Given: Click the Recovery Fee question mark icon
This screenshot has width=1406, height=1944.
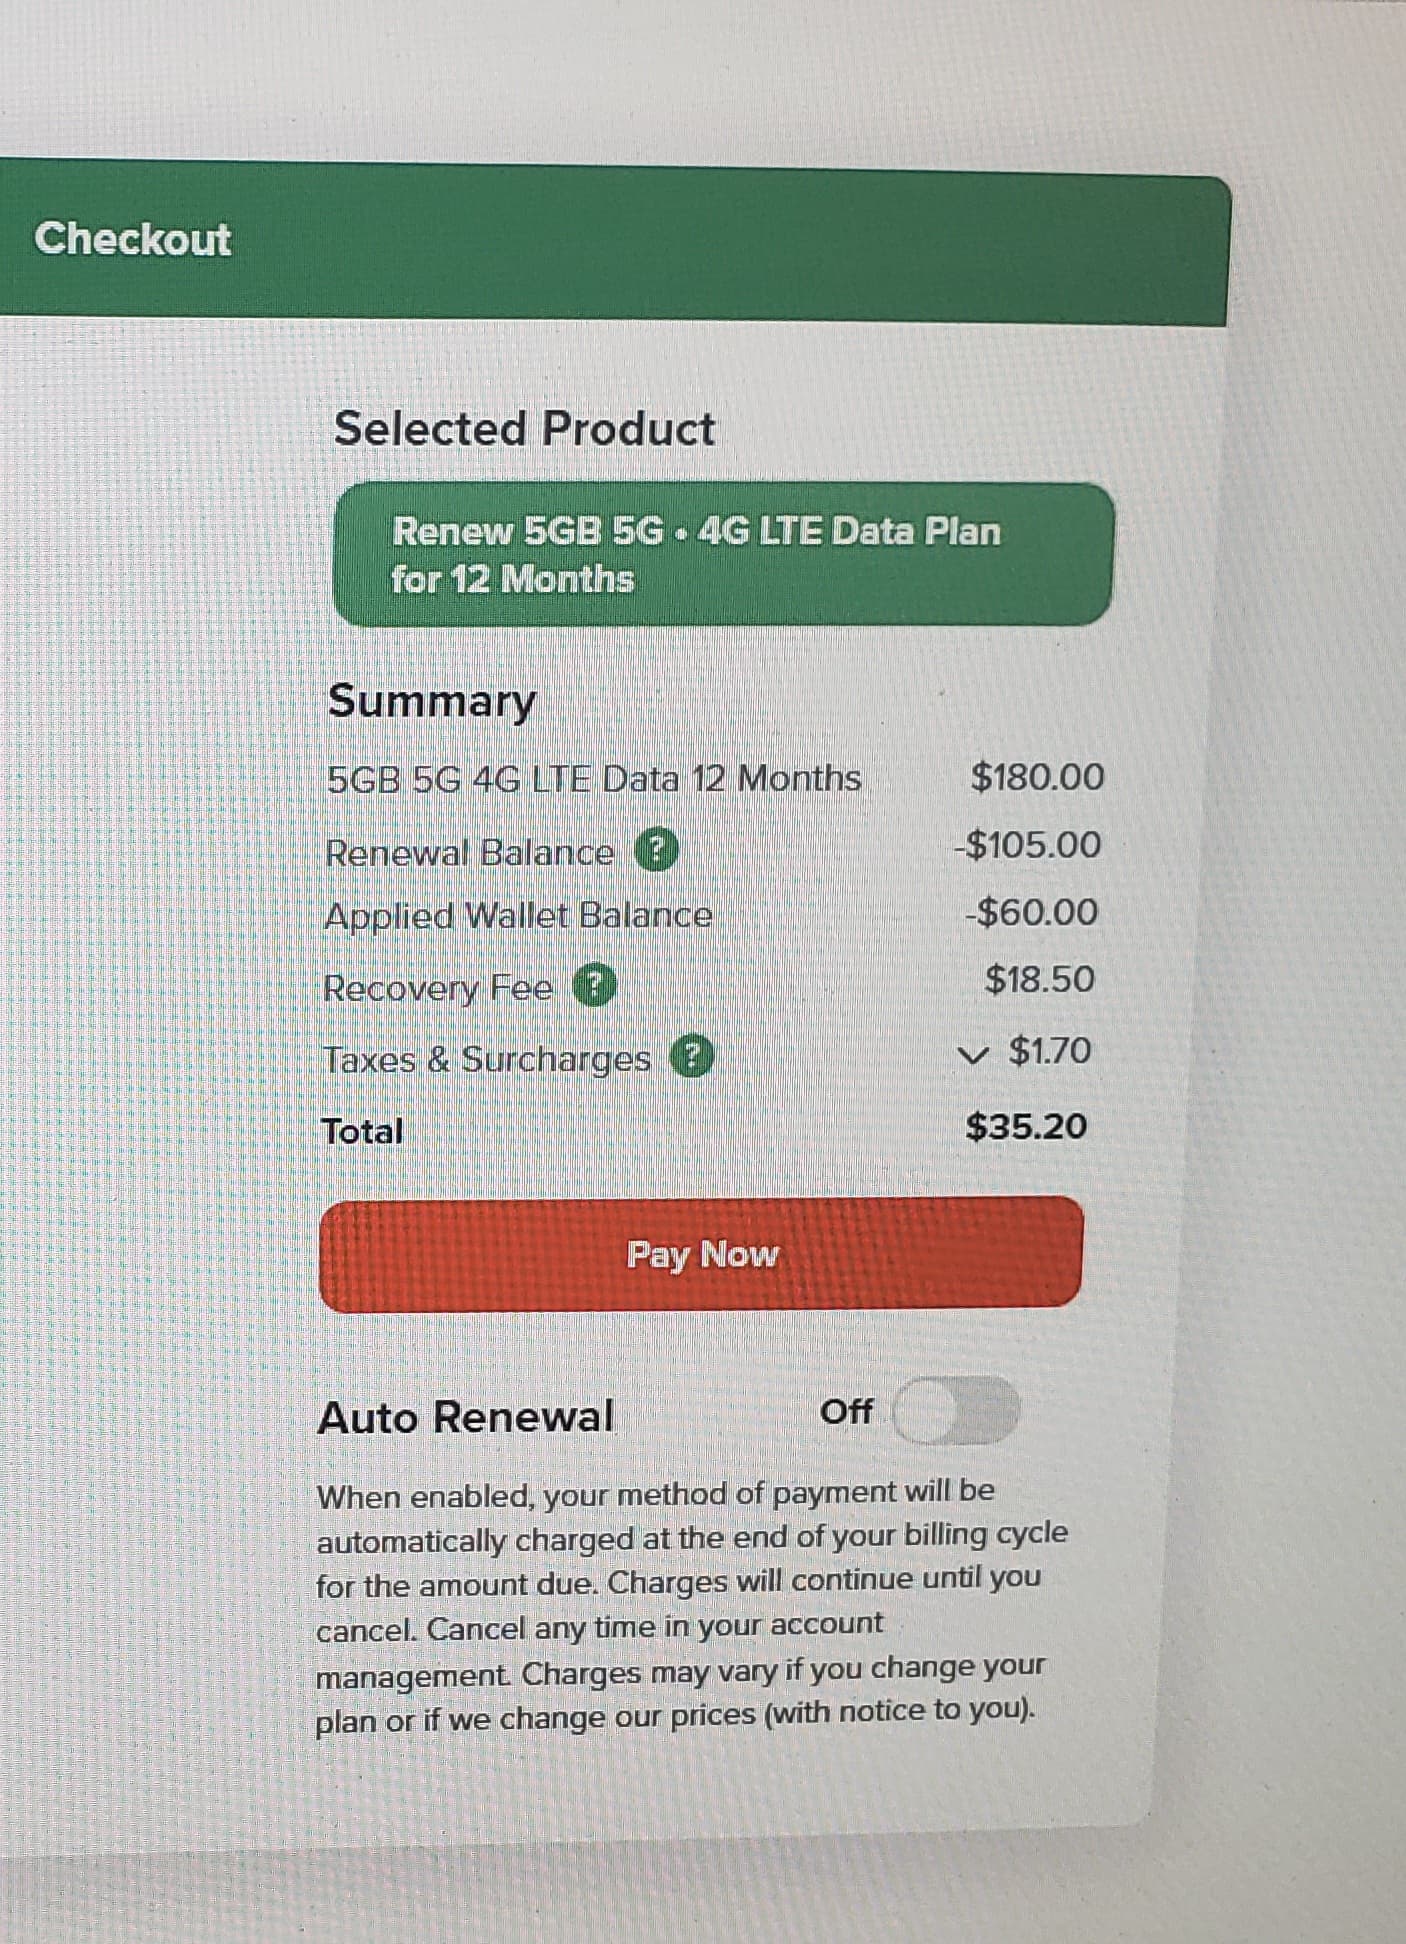Looking at the screenshot, I should click(x=594, y=987).
